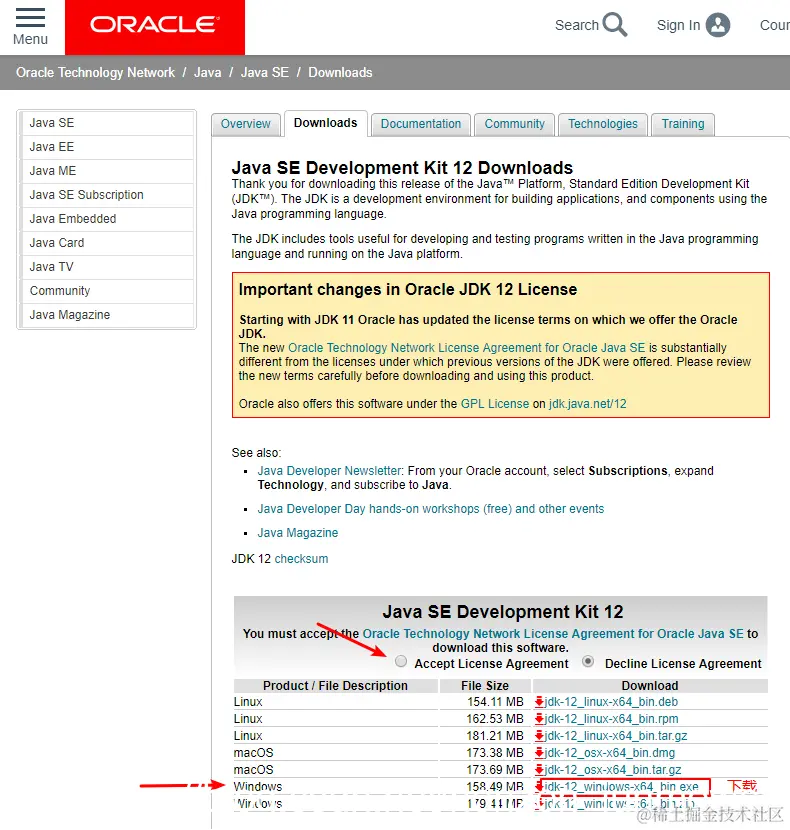Go to Oracle Technology Network breadcrumb

point(95,73)
